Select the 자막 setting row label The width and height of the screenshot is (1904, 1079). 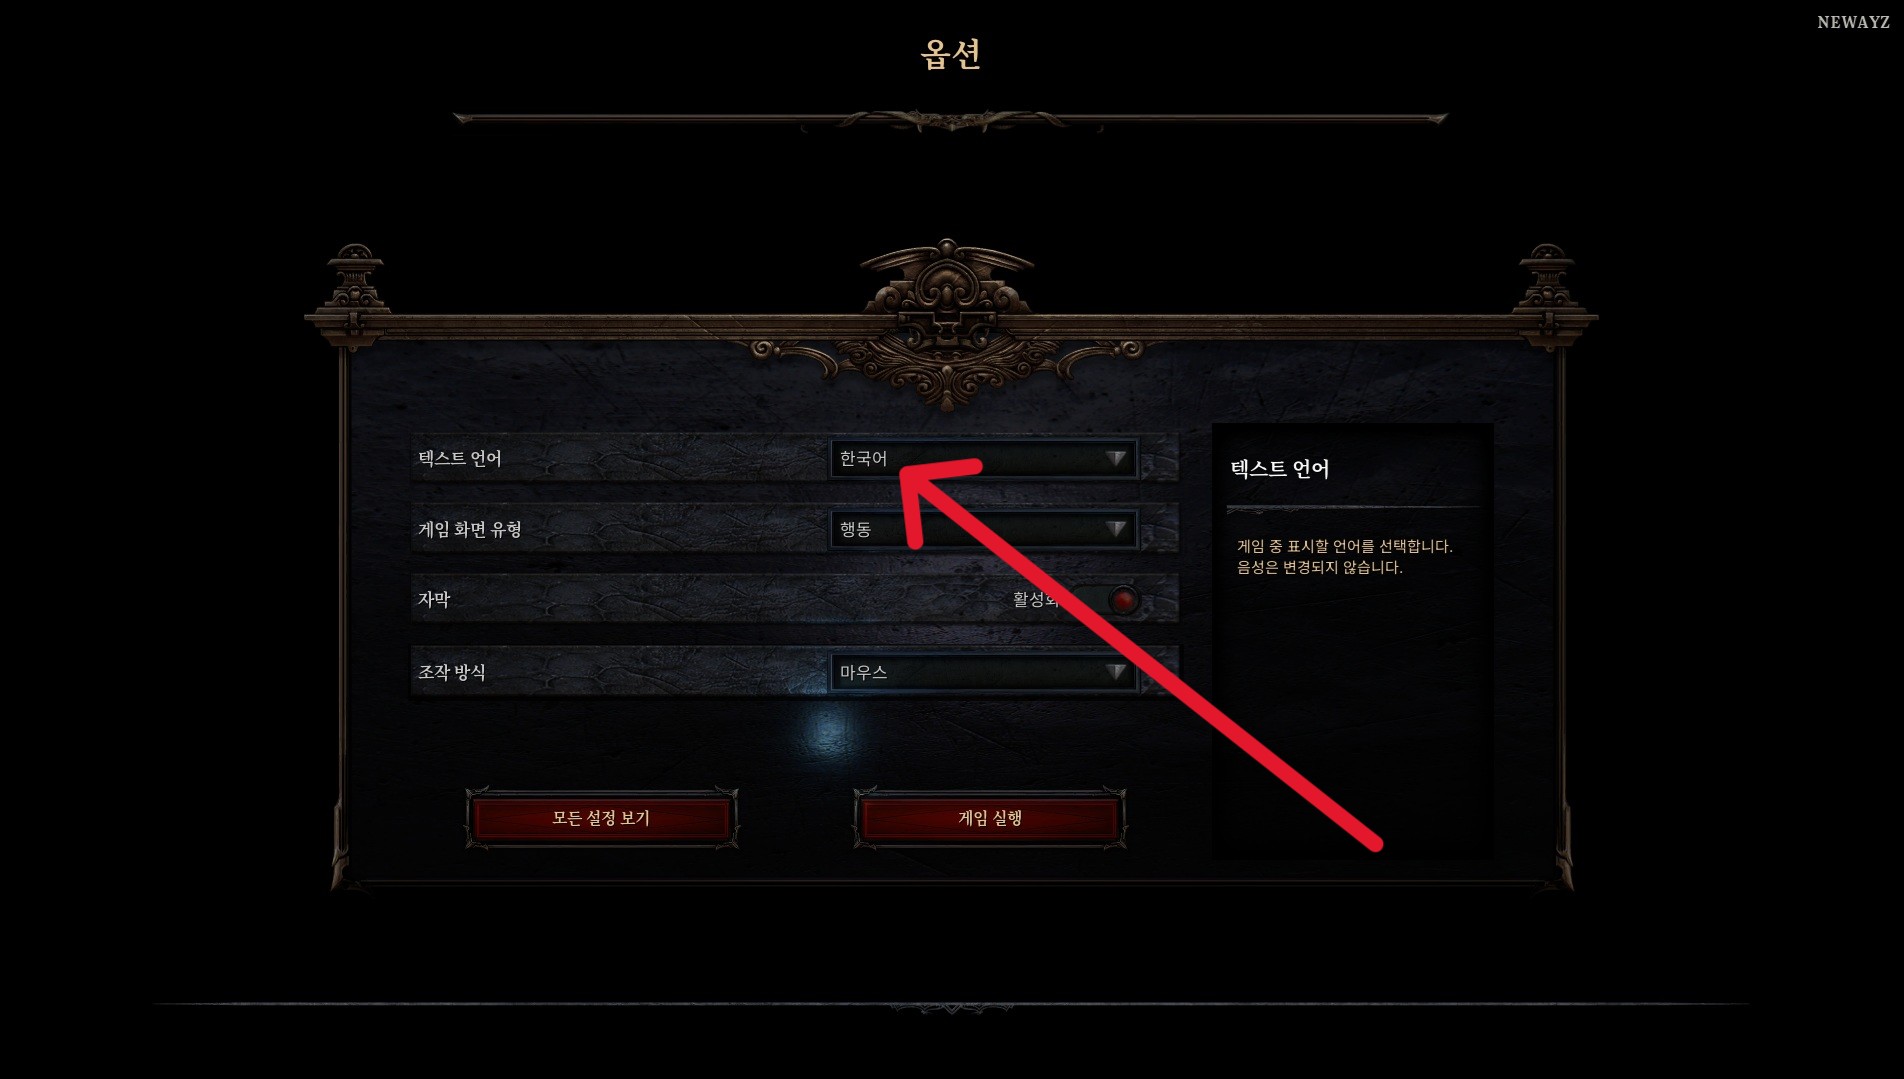pos(434,599)
